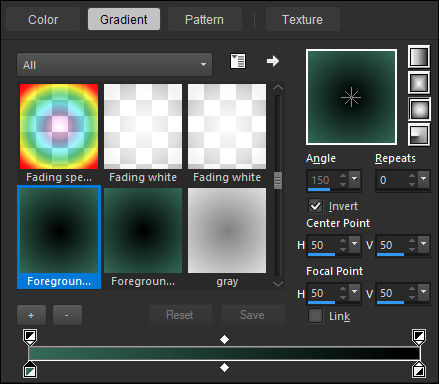
Task: Enable the Link checkbox
Action: [x=315, y=316]
